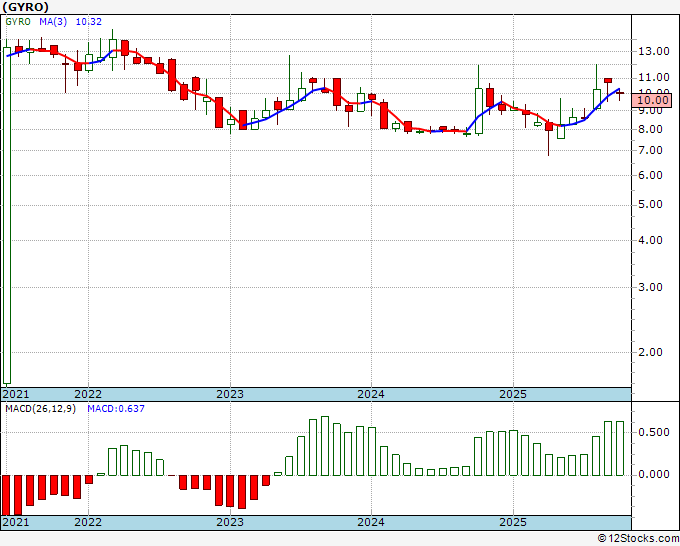Open the 12Stocks.com copyright link
680x546 pixels.
(638, 538)
